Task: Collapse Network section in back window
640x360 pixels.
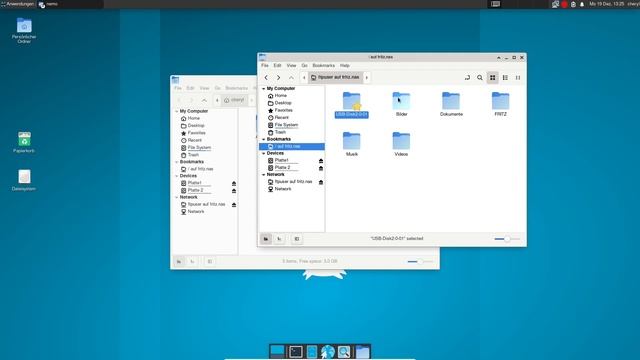Action: [x=177, y=197]
